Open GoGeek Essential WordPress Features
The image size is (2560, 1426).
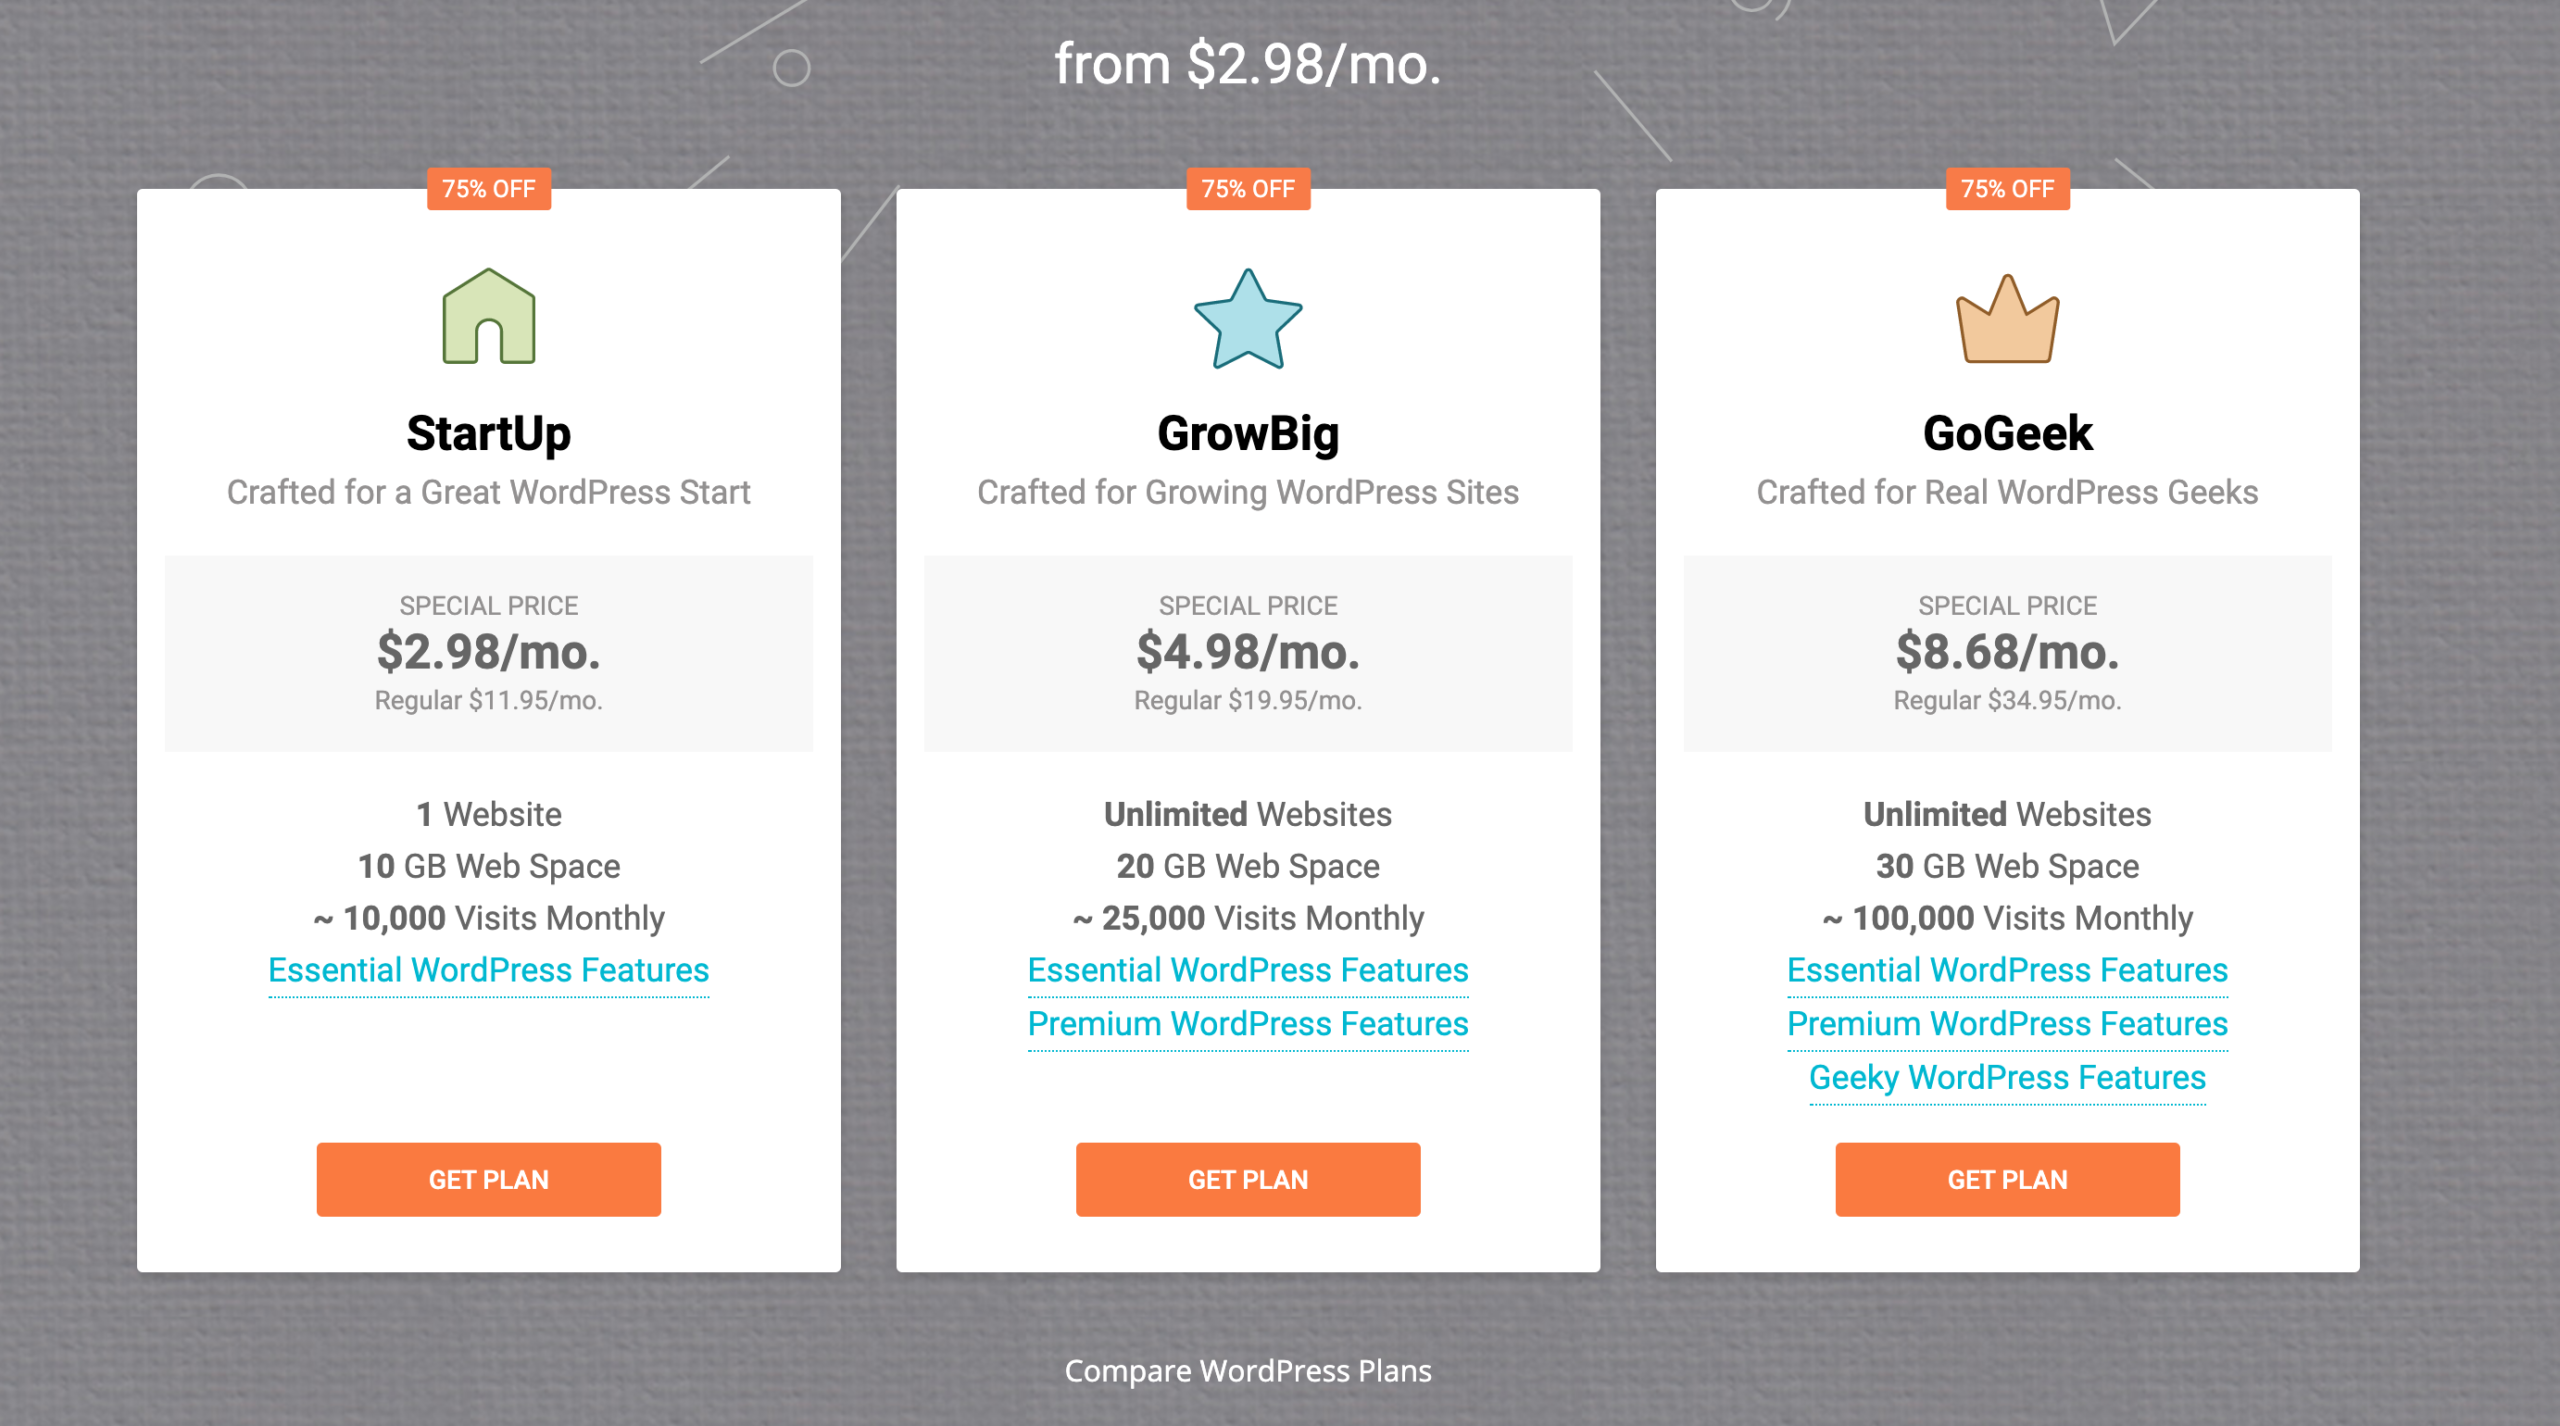point(2007,970)
